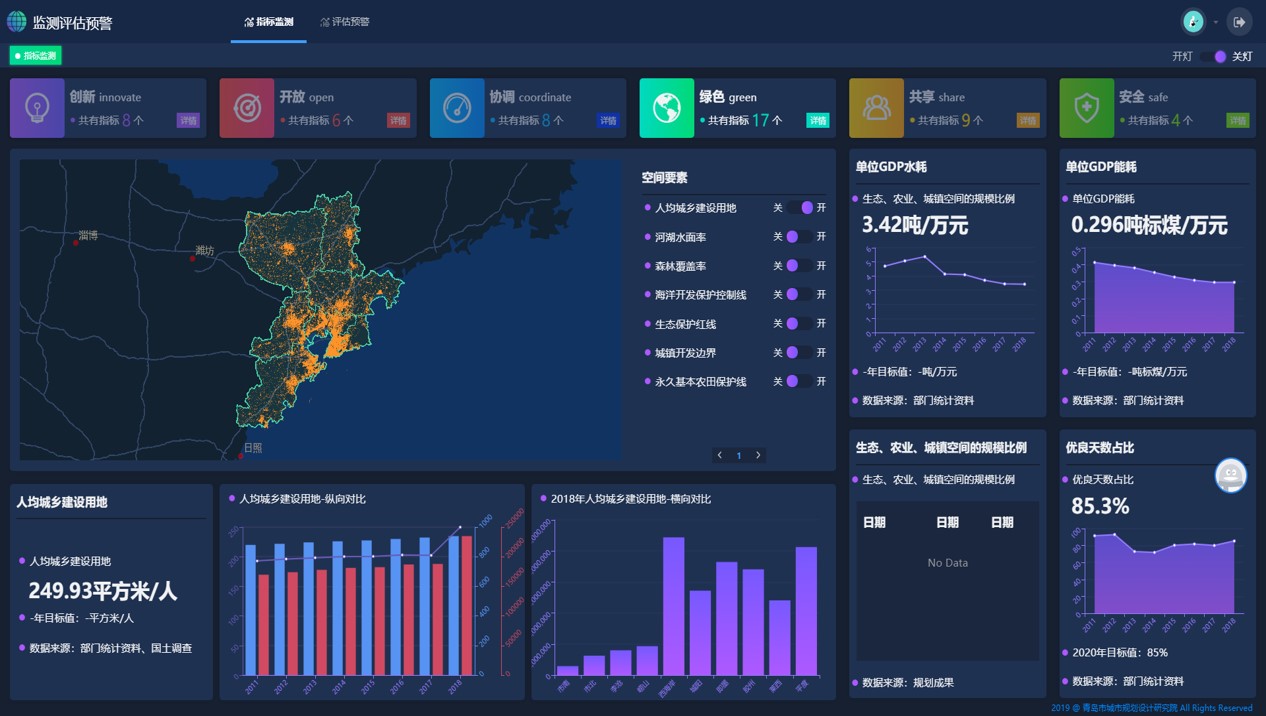Enable the 生态保护红线 layer toggle
Screen dimensions: 1266x716
799,324
